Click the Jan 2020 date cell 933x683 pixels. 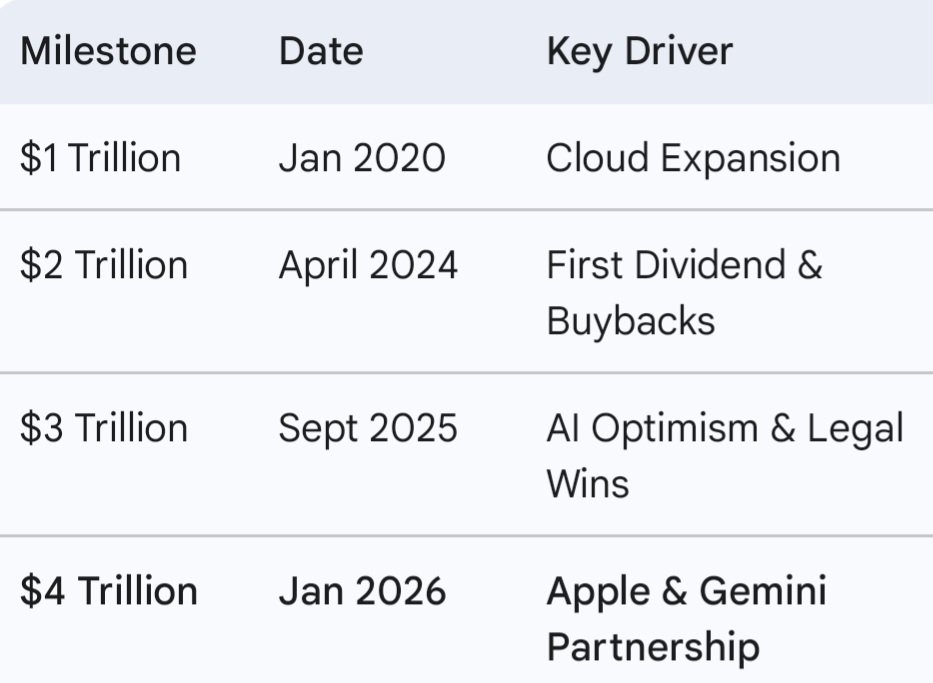pos(362,158)
